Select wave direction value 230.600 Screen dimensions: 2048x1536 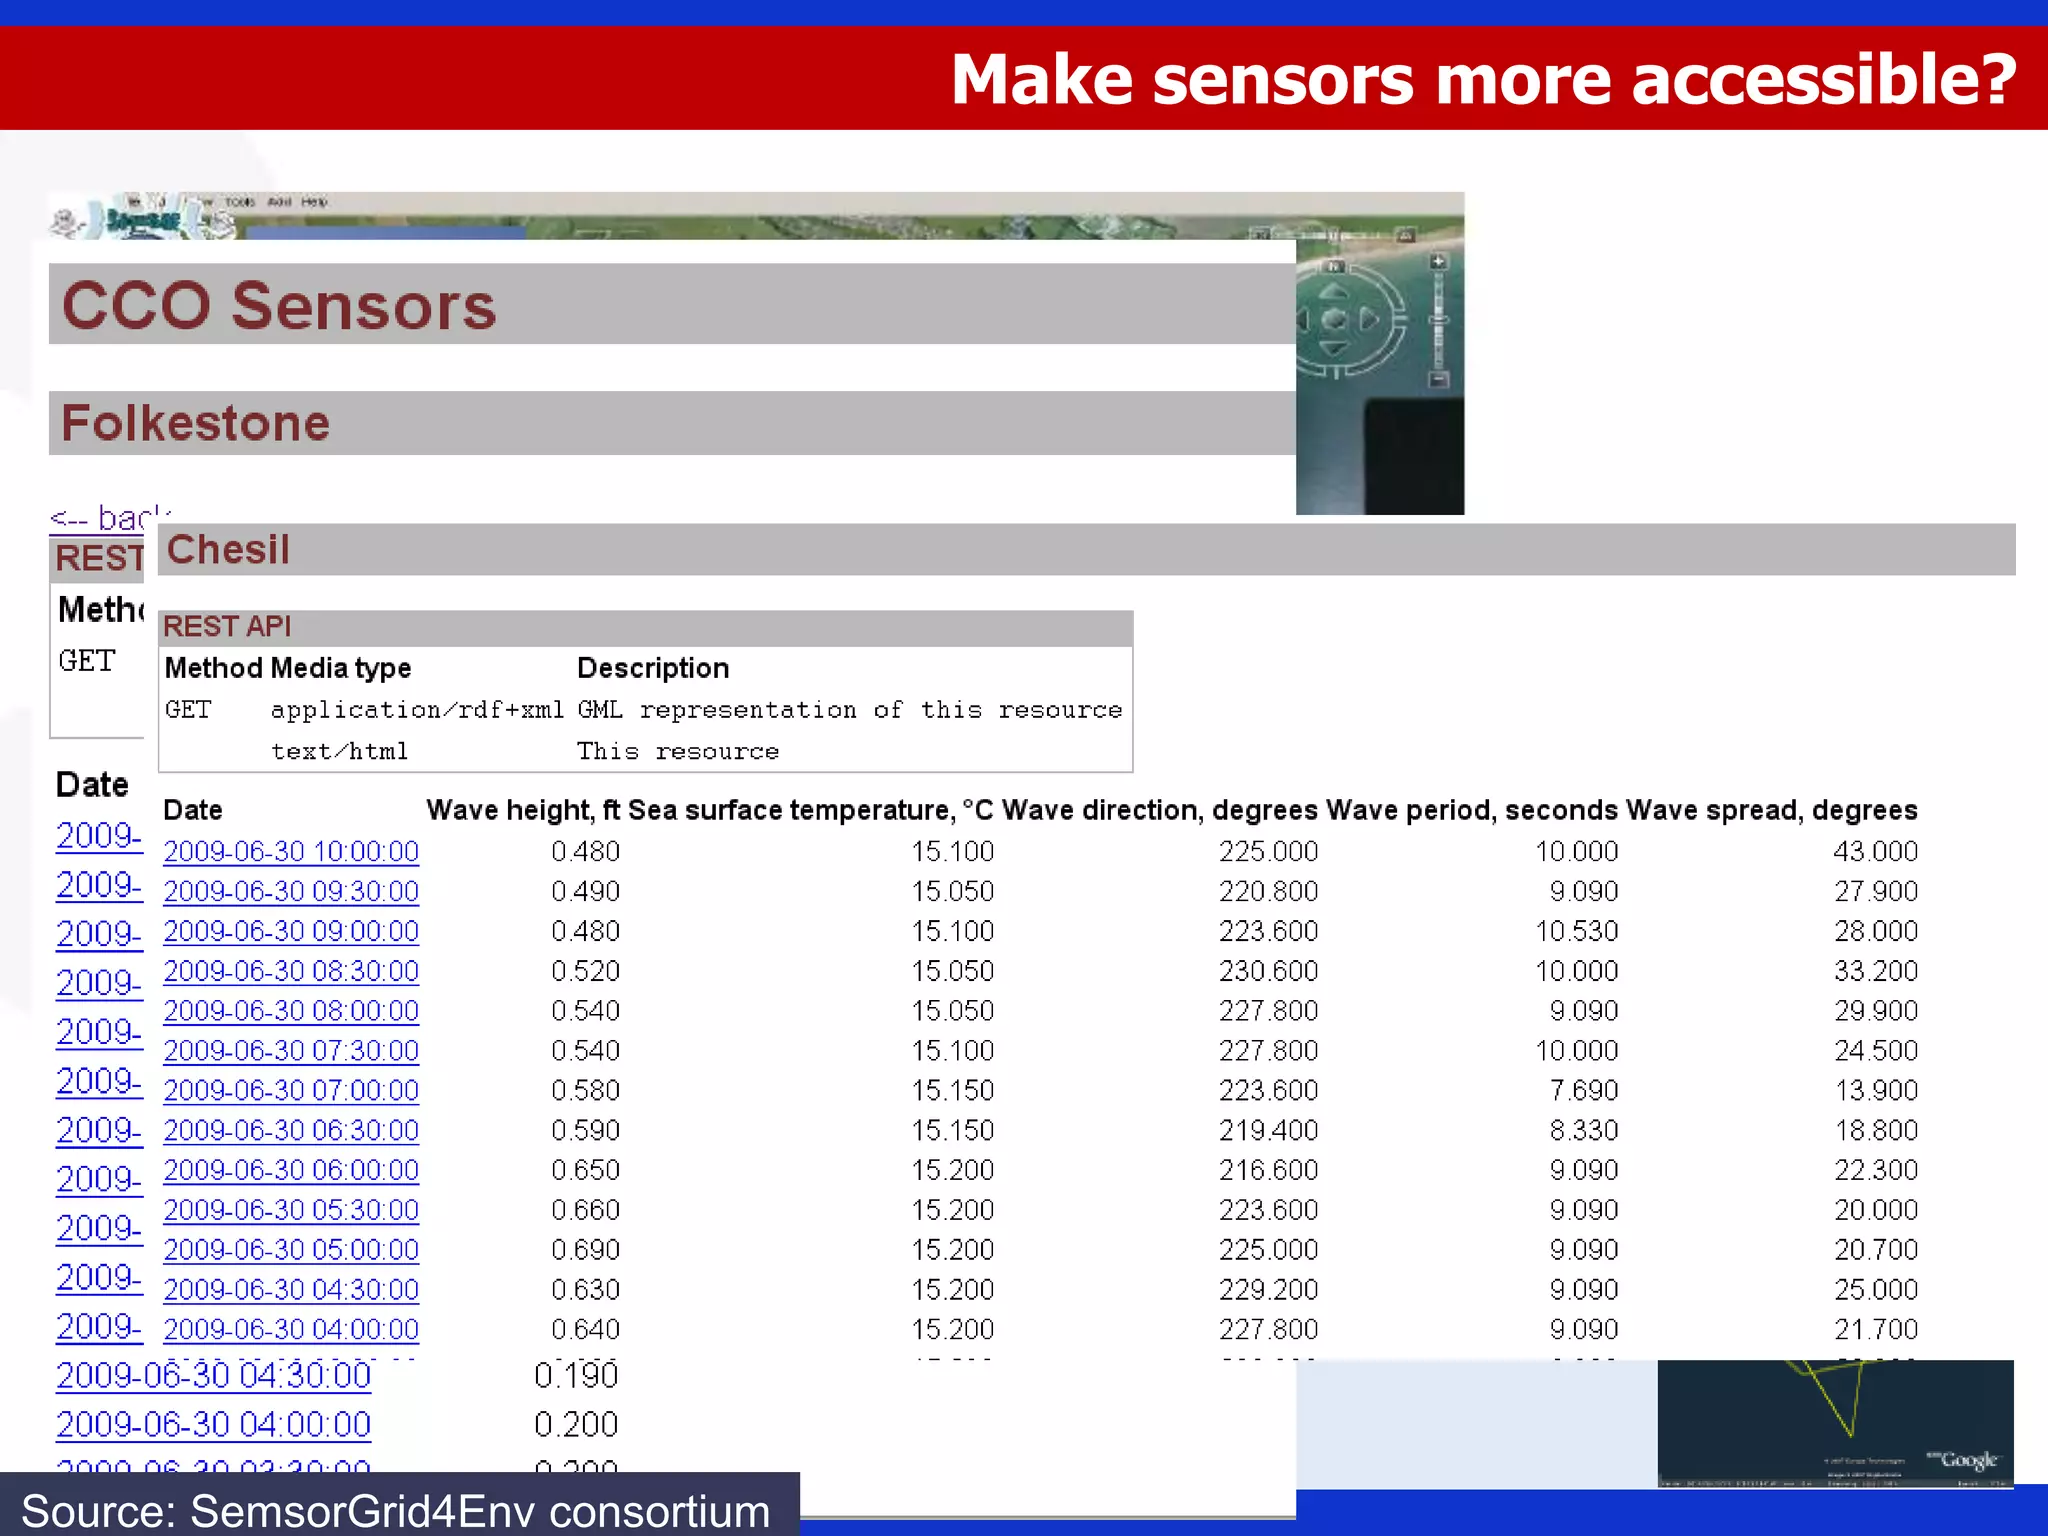[1268, 971]
